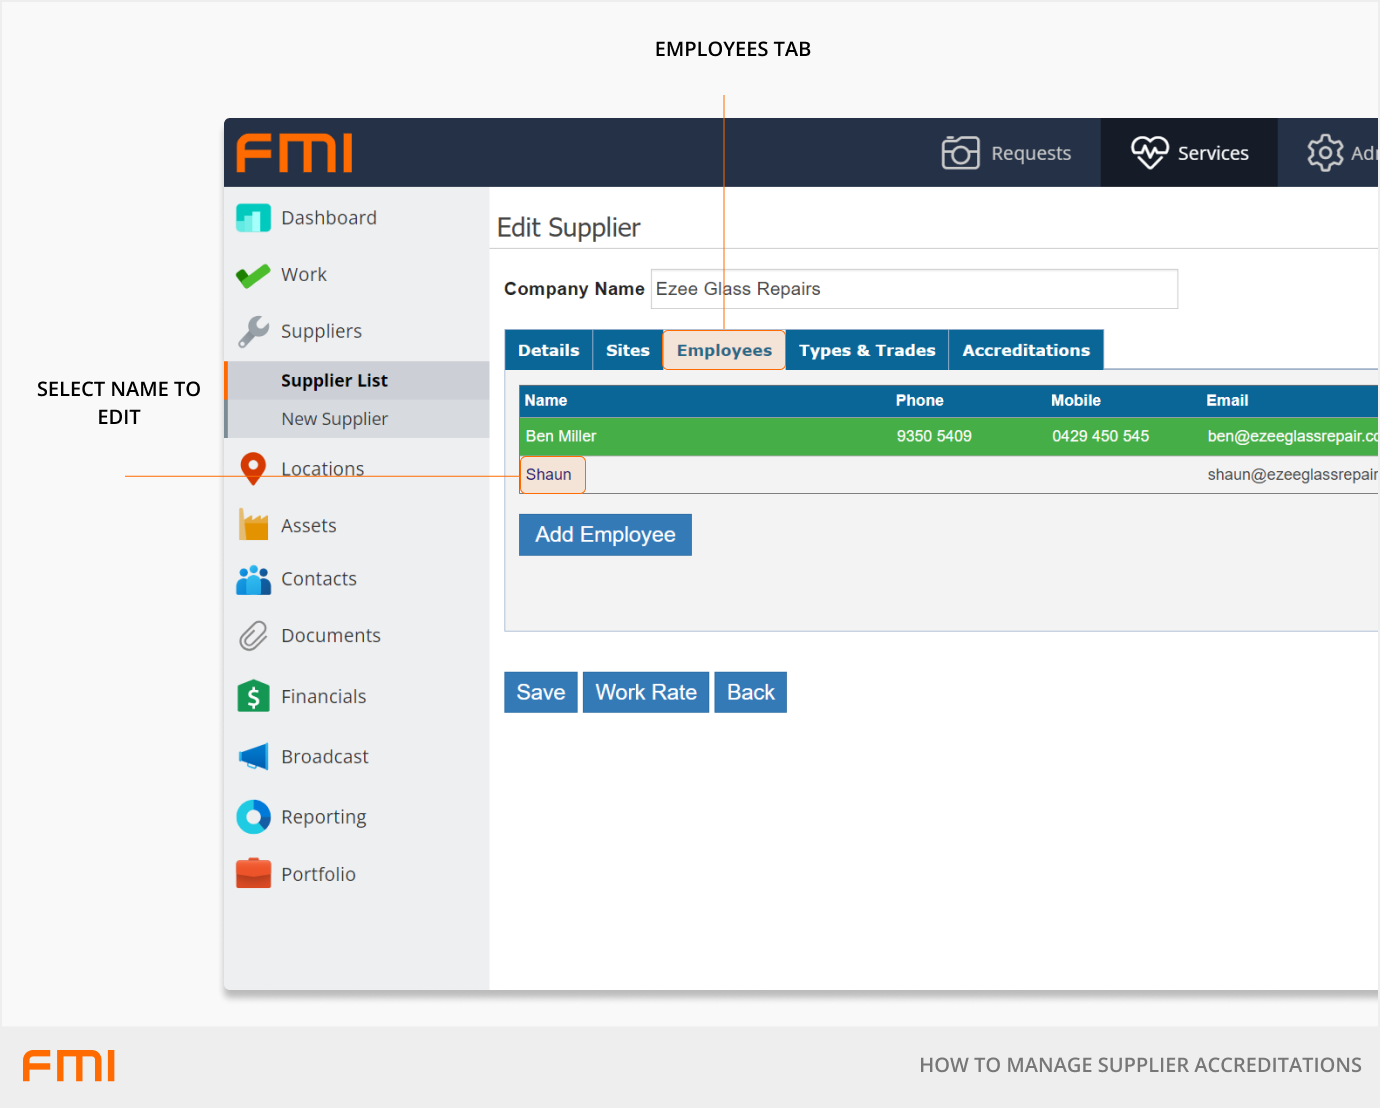The height and width of the screenshot is (1108, 1380).
Task: Open Requests from the top navigation
Action: (x=1006, y=153)
